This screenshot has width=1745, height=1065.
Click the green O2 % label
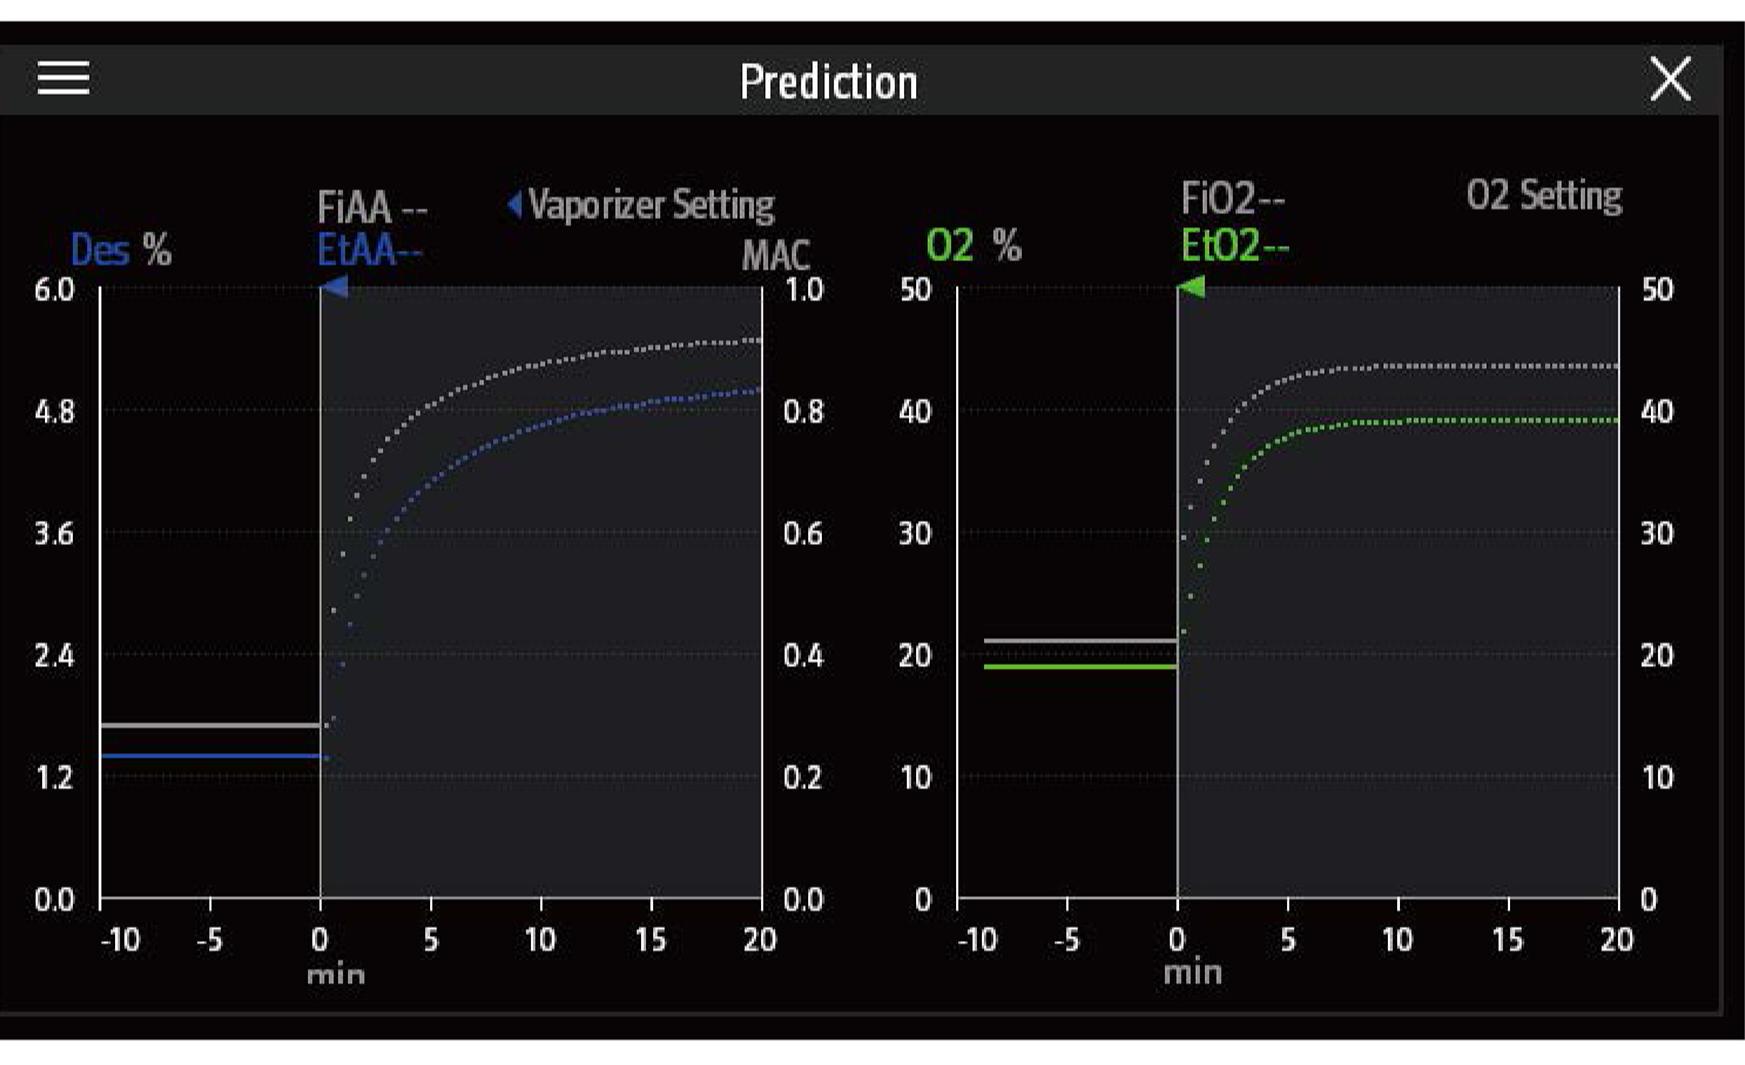pyautogui.click(x=973, y=246)
